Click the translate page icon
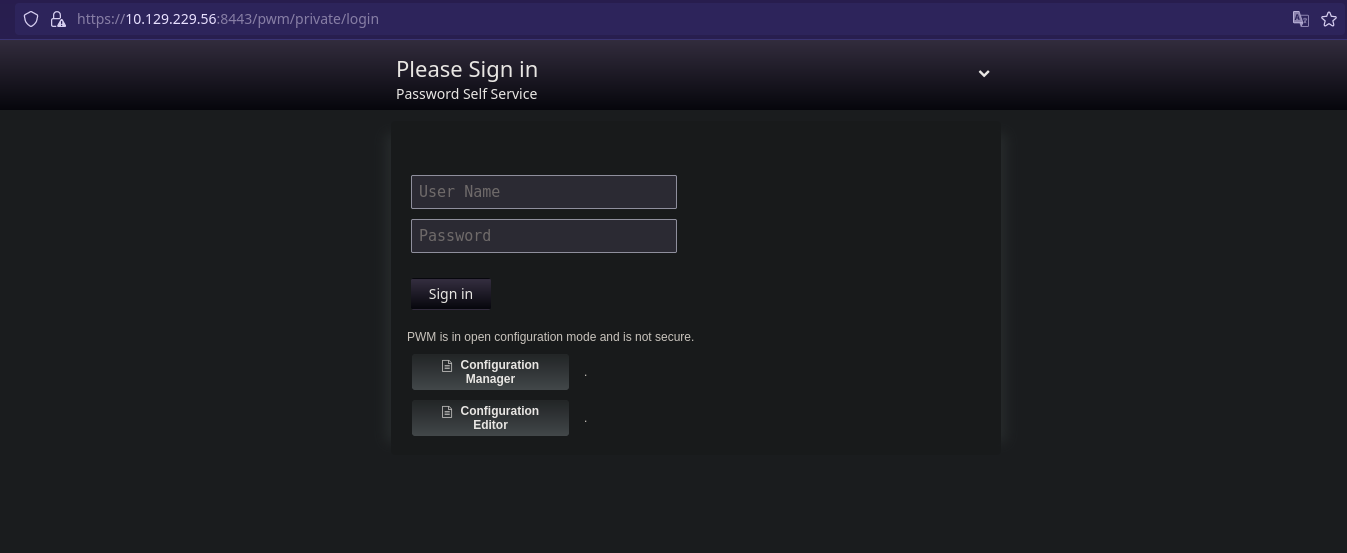Viewport: 1347px width, 553px height. tap(1301, 19)
